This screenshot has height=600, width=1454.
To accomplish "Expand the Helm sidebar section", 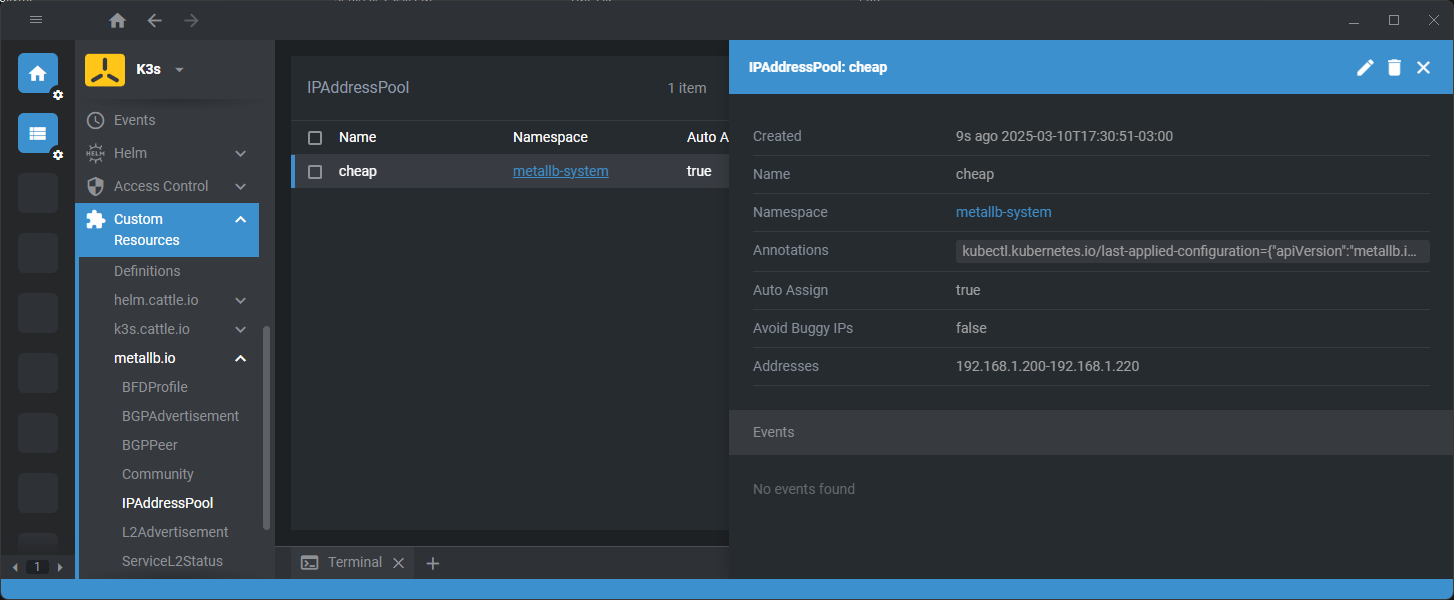I will [x=240, y=153].
